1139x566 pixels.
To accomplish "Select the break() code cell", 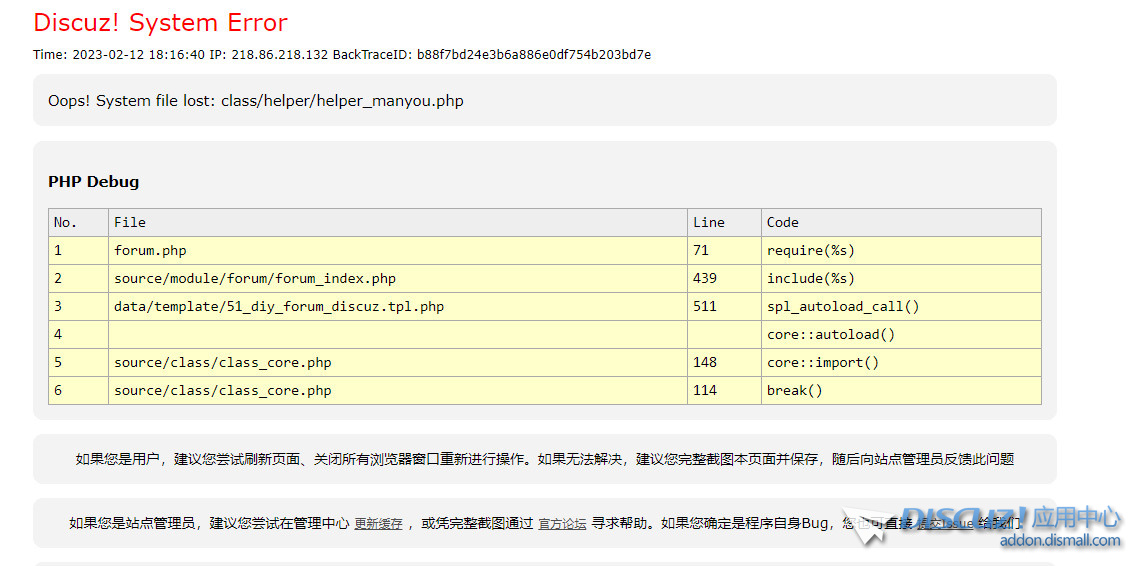I will point(901,390).
